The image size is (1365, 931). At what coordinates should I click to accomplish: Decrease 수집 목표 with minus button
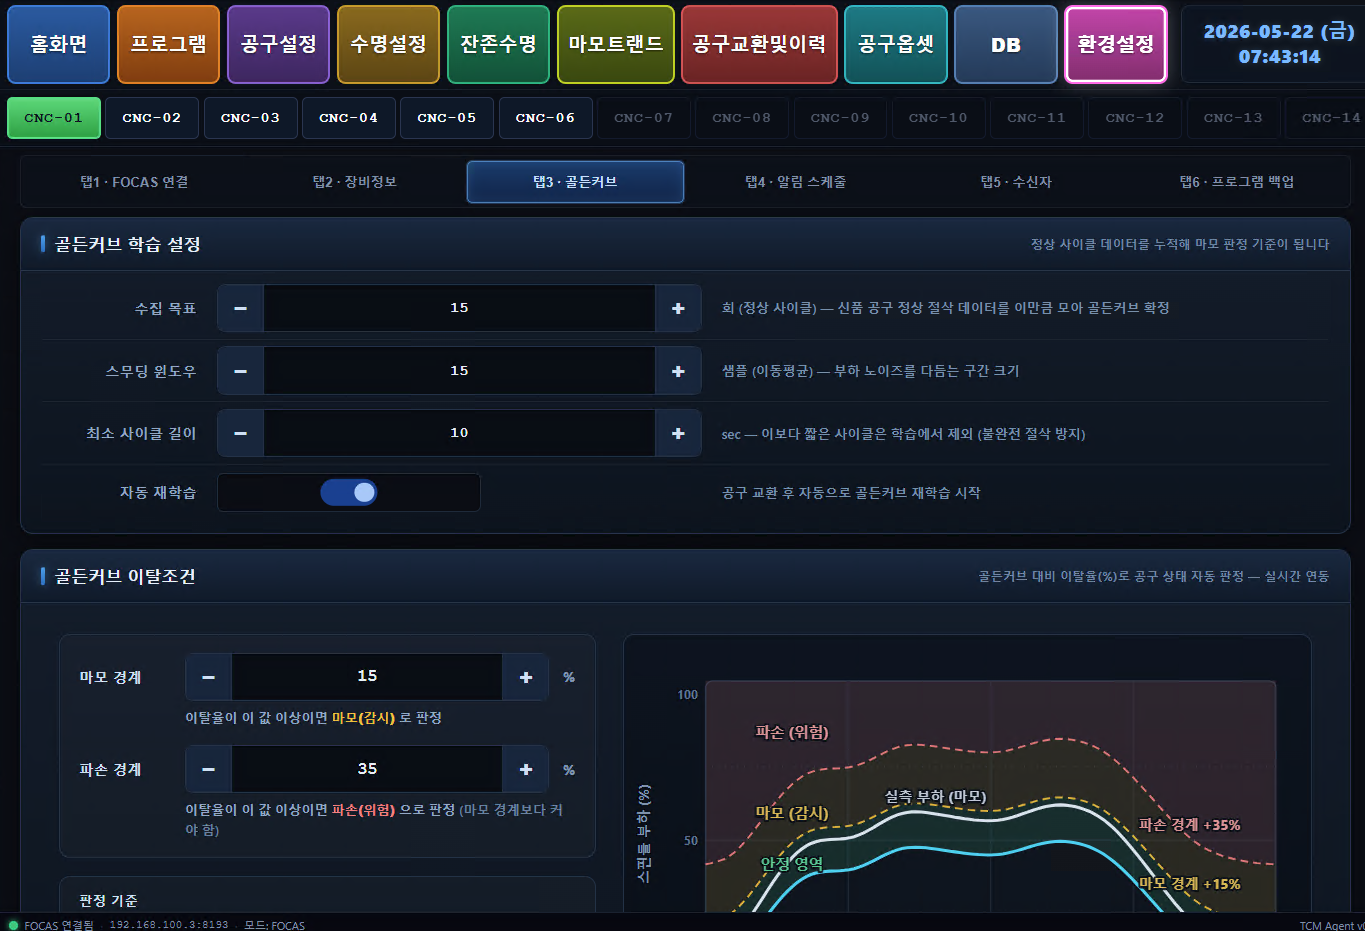241,308
